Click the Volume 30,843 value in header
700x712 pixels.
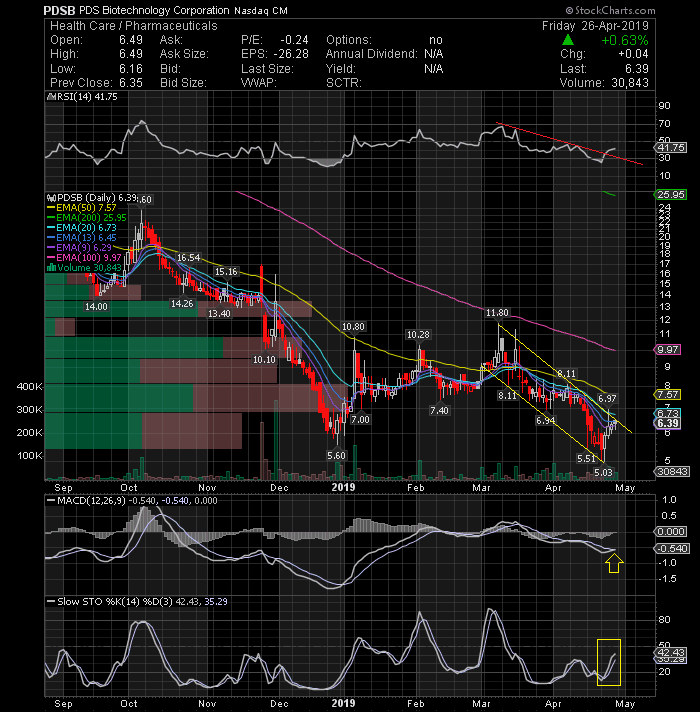pyautogui.click(x=630, y=83)
